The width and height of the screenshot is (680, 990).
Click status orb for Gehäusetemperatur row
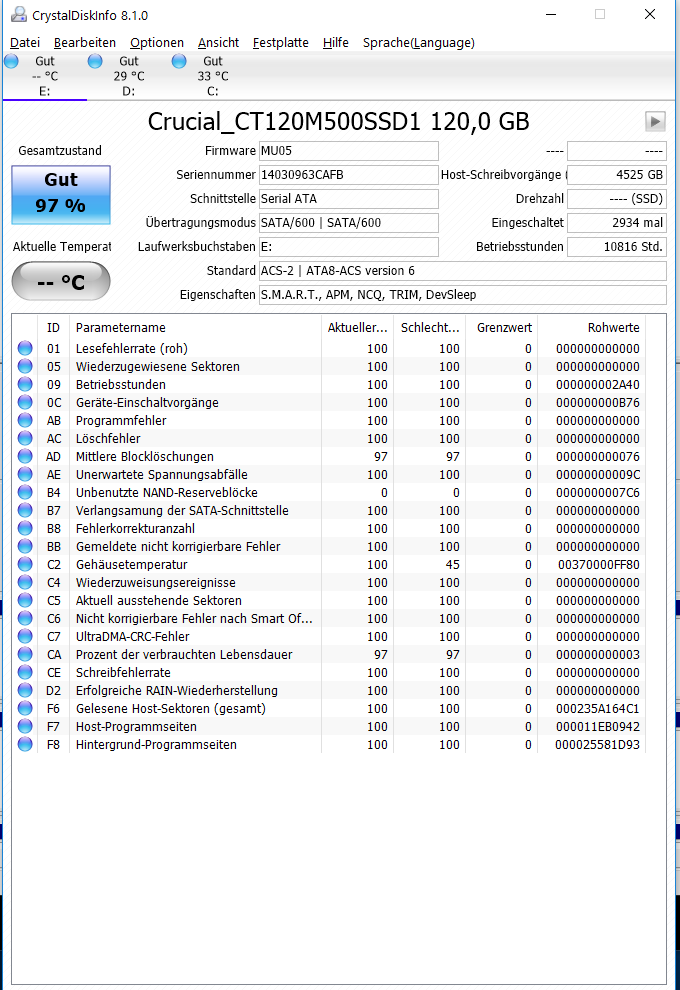pyautogui.click(x=25, y=564)
